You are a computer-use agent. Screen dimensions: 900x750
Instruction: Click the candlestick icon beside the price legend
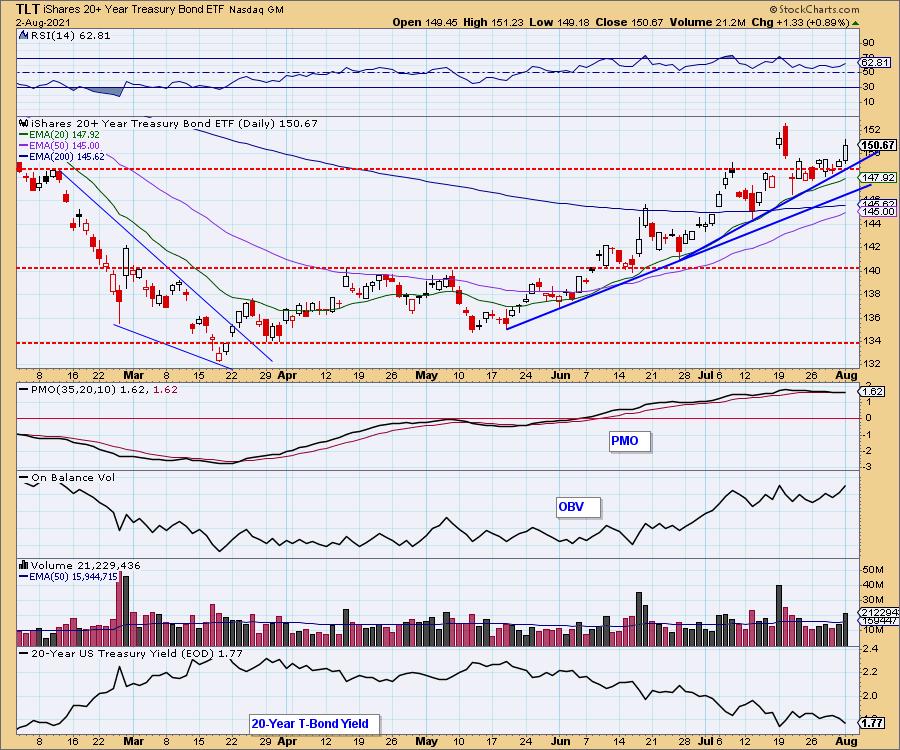point(24,123)
